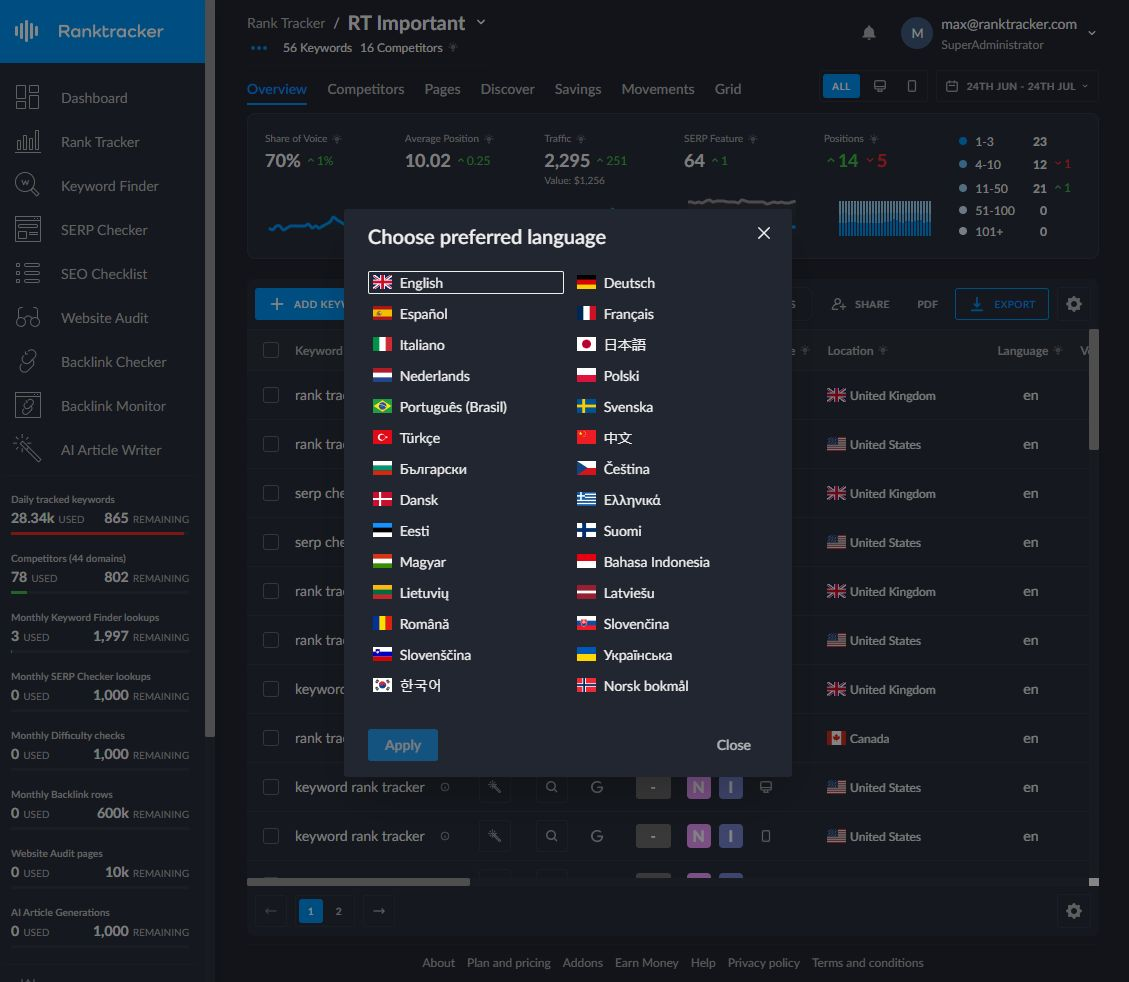Select Norsk bokmål language option

pos(632,685)
